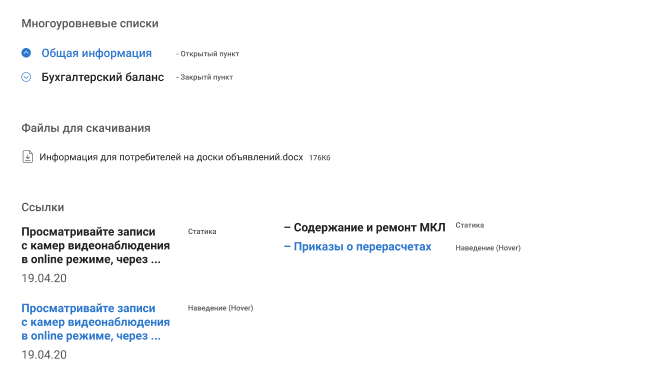Open the blue Просматривайте записи hovered headline
672x383 pixels.
click(x=96, y=322)
